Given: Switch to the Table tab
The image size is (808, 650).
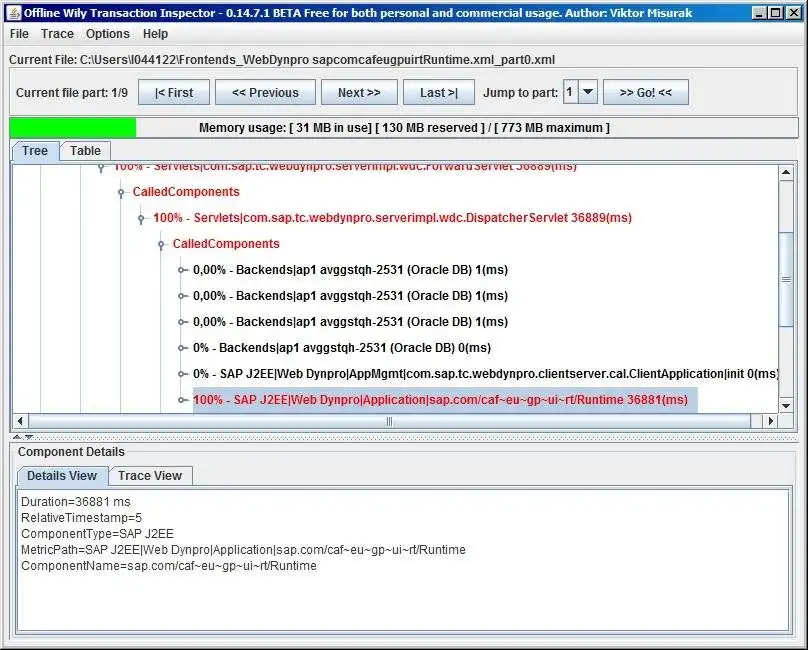Looking at the screenshot, I should pyautogui.click(x=85, y=151).
